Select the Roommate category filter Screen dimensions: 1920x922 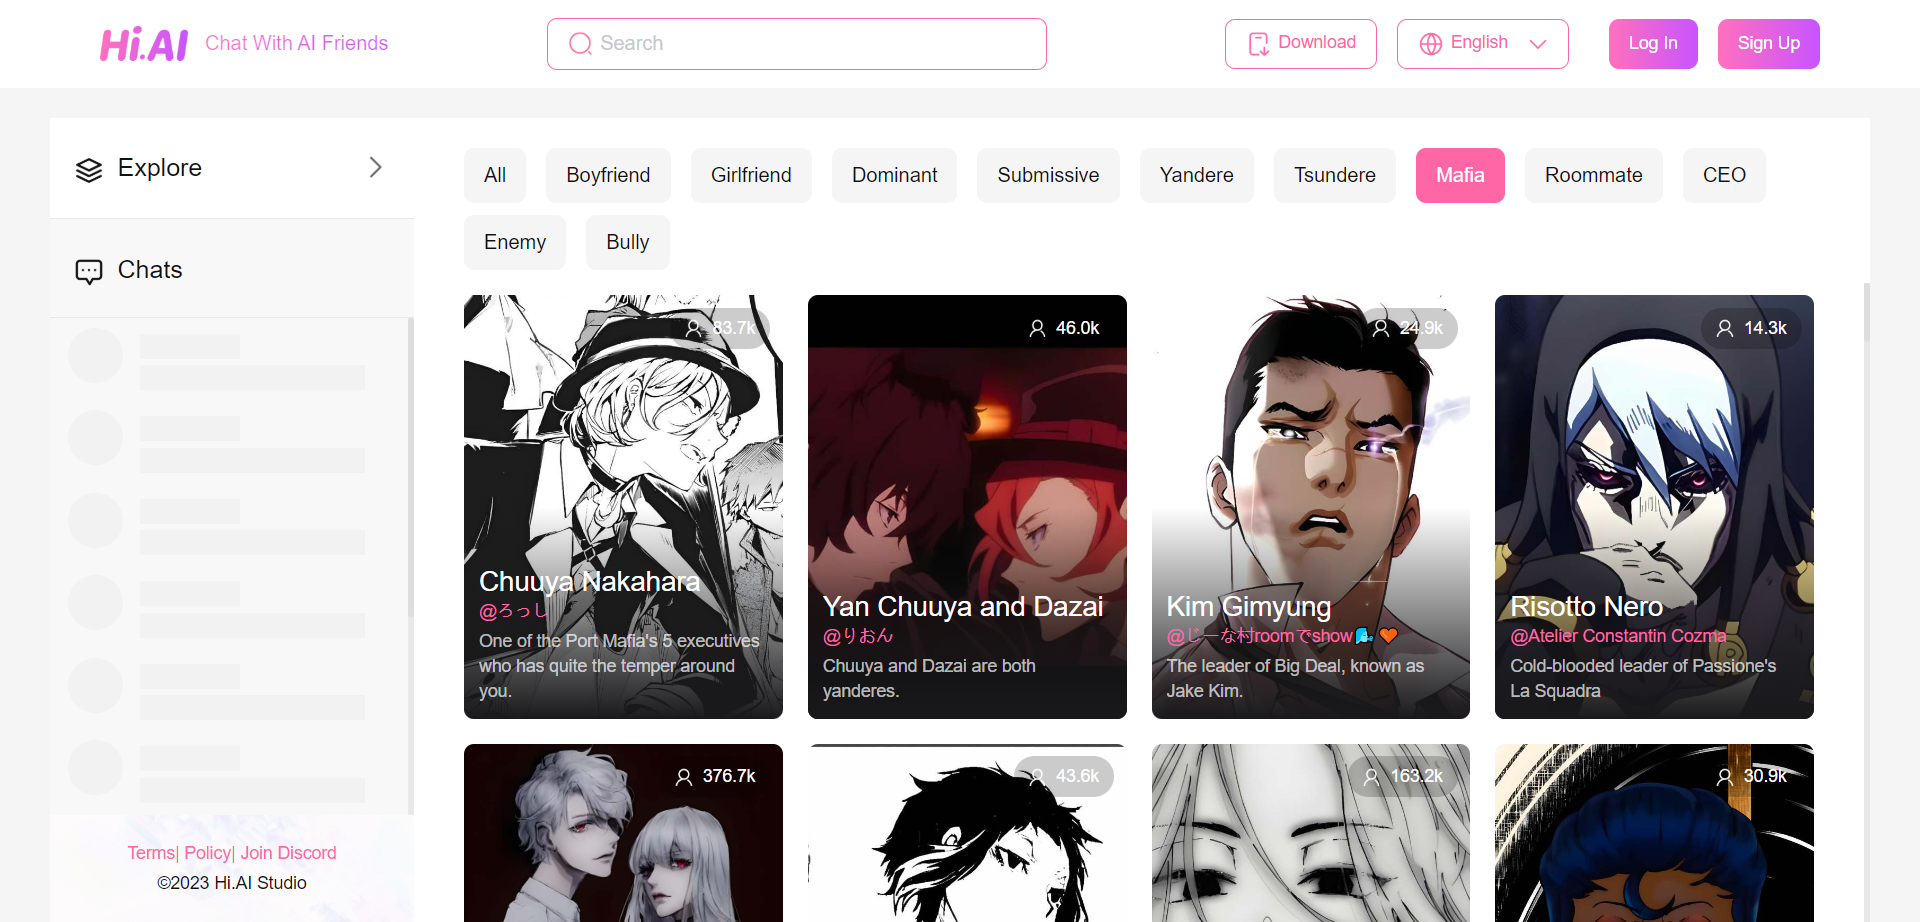[1593, 175]
